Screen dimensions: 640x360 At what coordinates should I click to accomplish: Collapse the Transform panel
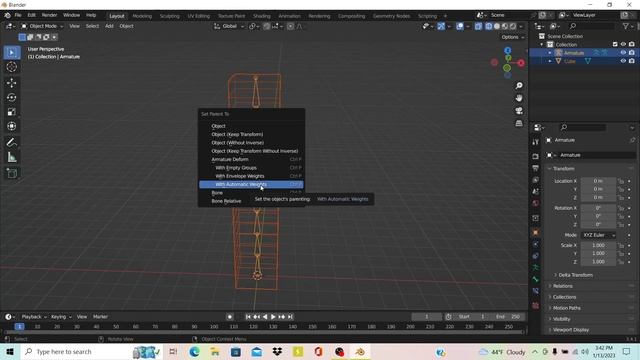click(563, 169)
